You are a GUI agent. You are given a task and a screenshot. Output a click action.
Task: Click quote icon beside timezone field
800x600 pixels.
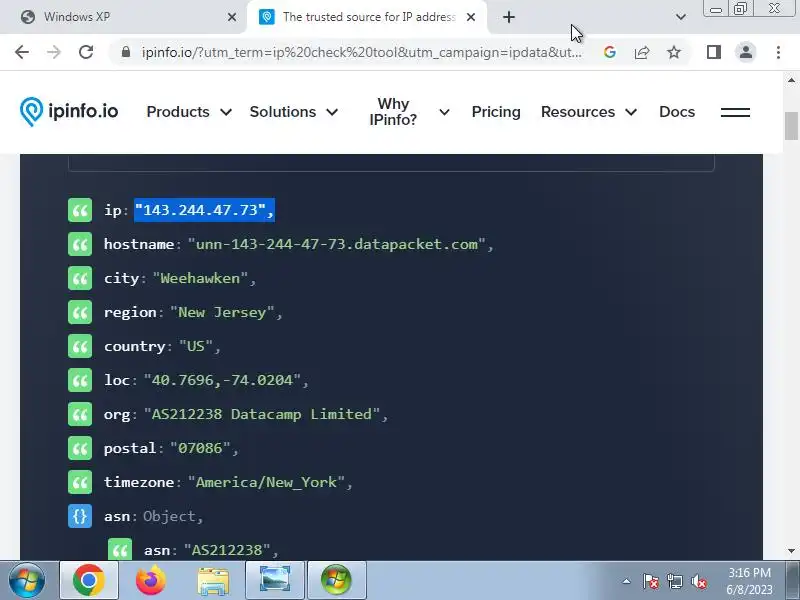point(80,483)
